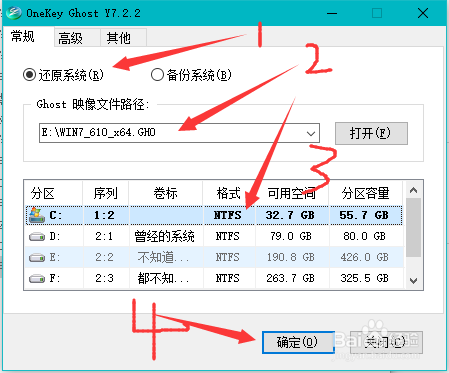
Task: Click the 确定(O) button
Action: pos(298,342)
